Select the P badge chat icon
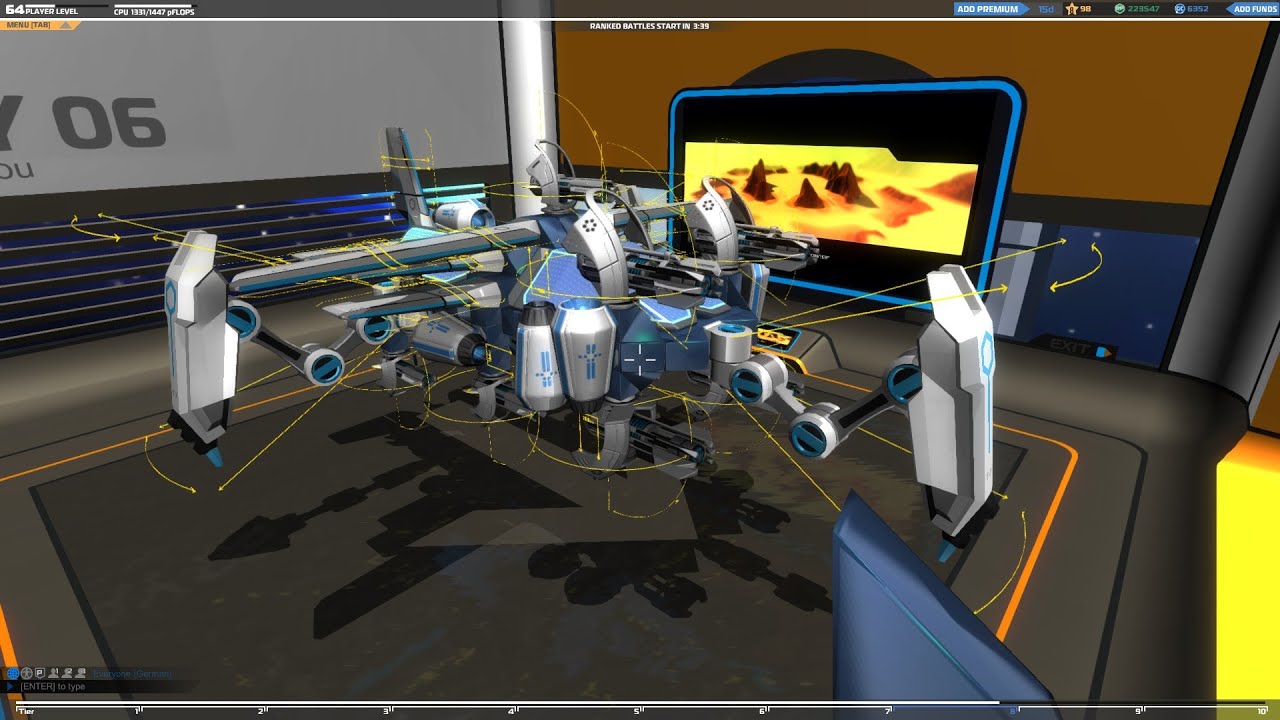This screenshot has height=720, width=1280. click(40, 673)
